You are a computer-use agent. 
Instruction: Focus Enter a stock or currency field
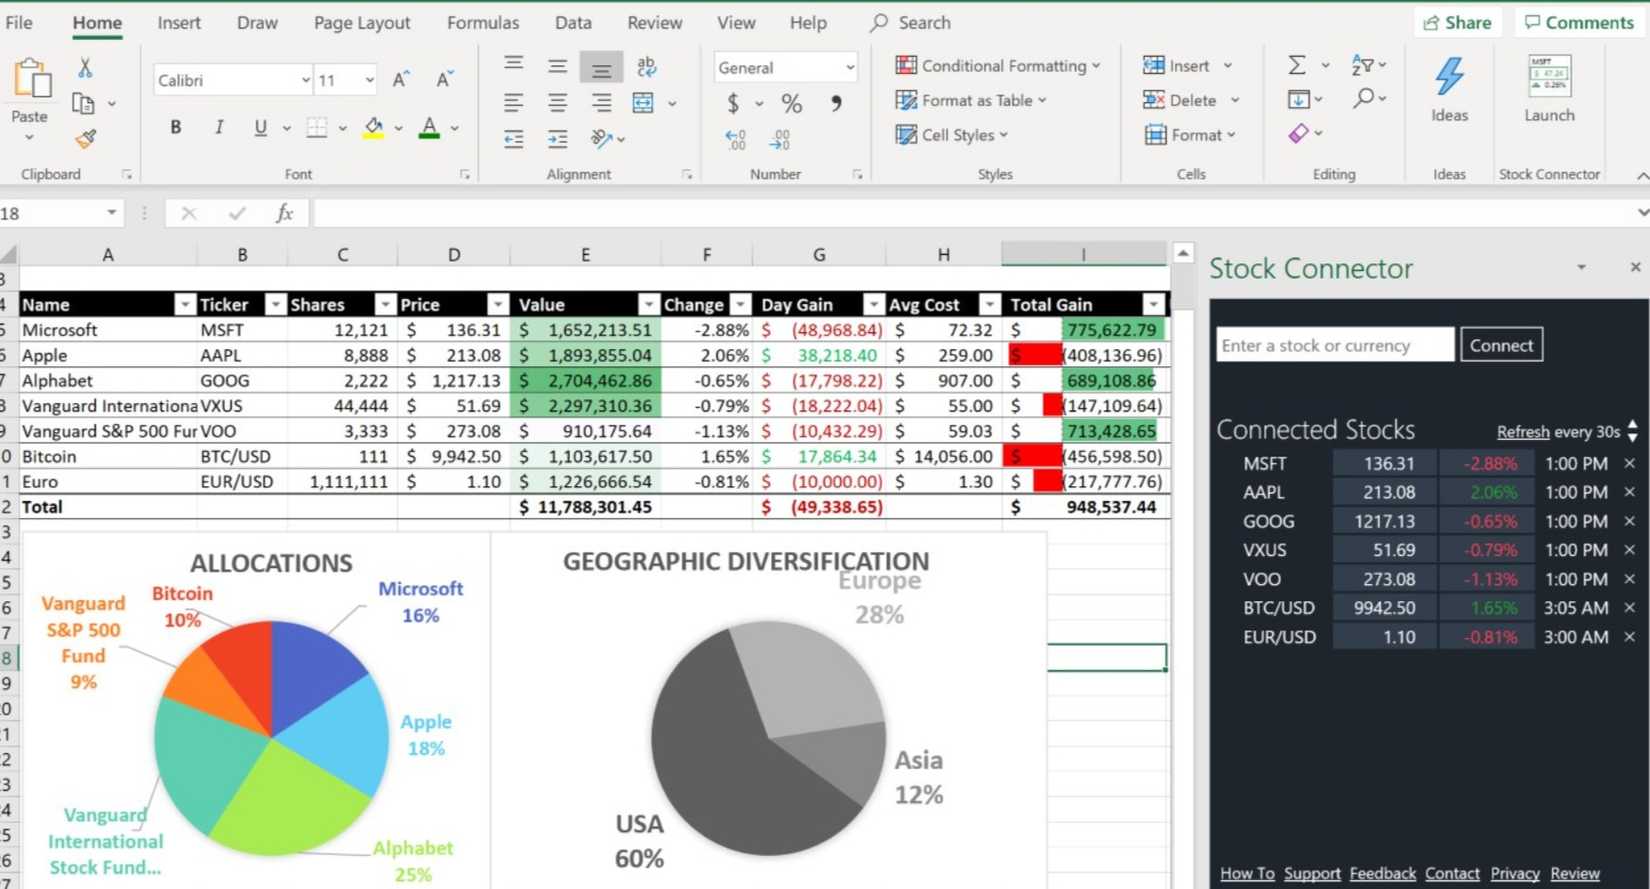pos(1335,345)
